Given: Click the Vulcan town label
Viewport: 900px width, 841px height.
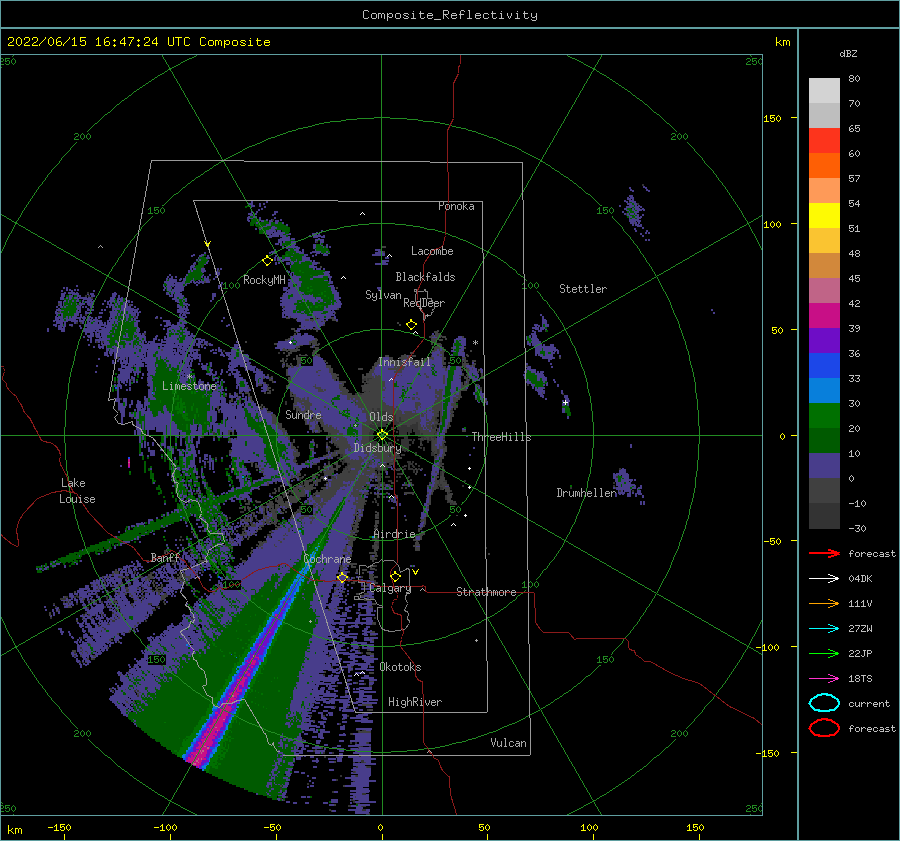Looking at the screenshot, I should (x=509, y=743).
